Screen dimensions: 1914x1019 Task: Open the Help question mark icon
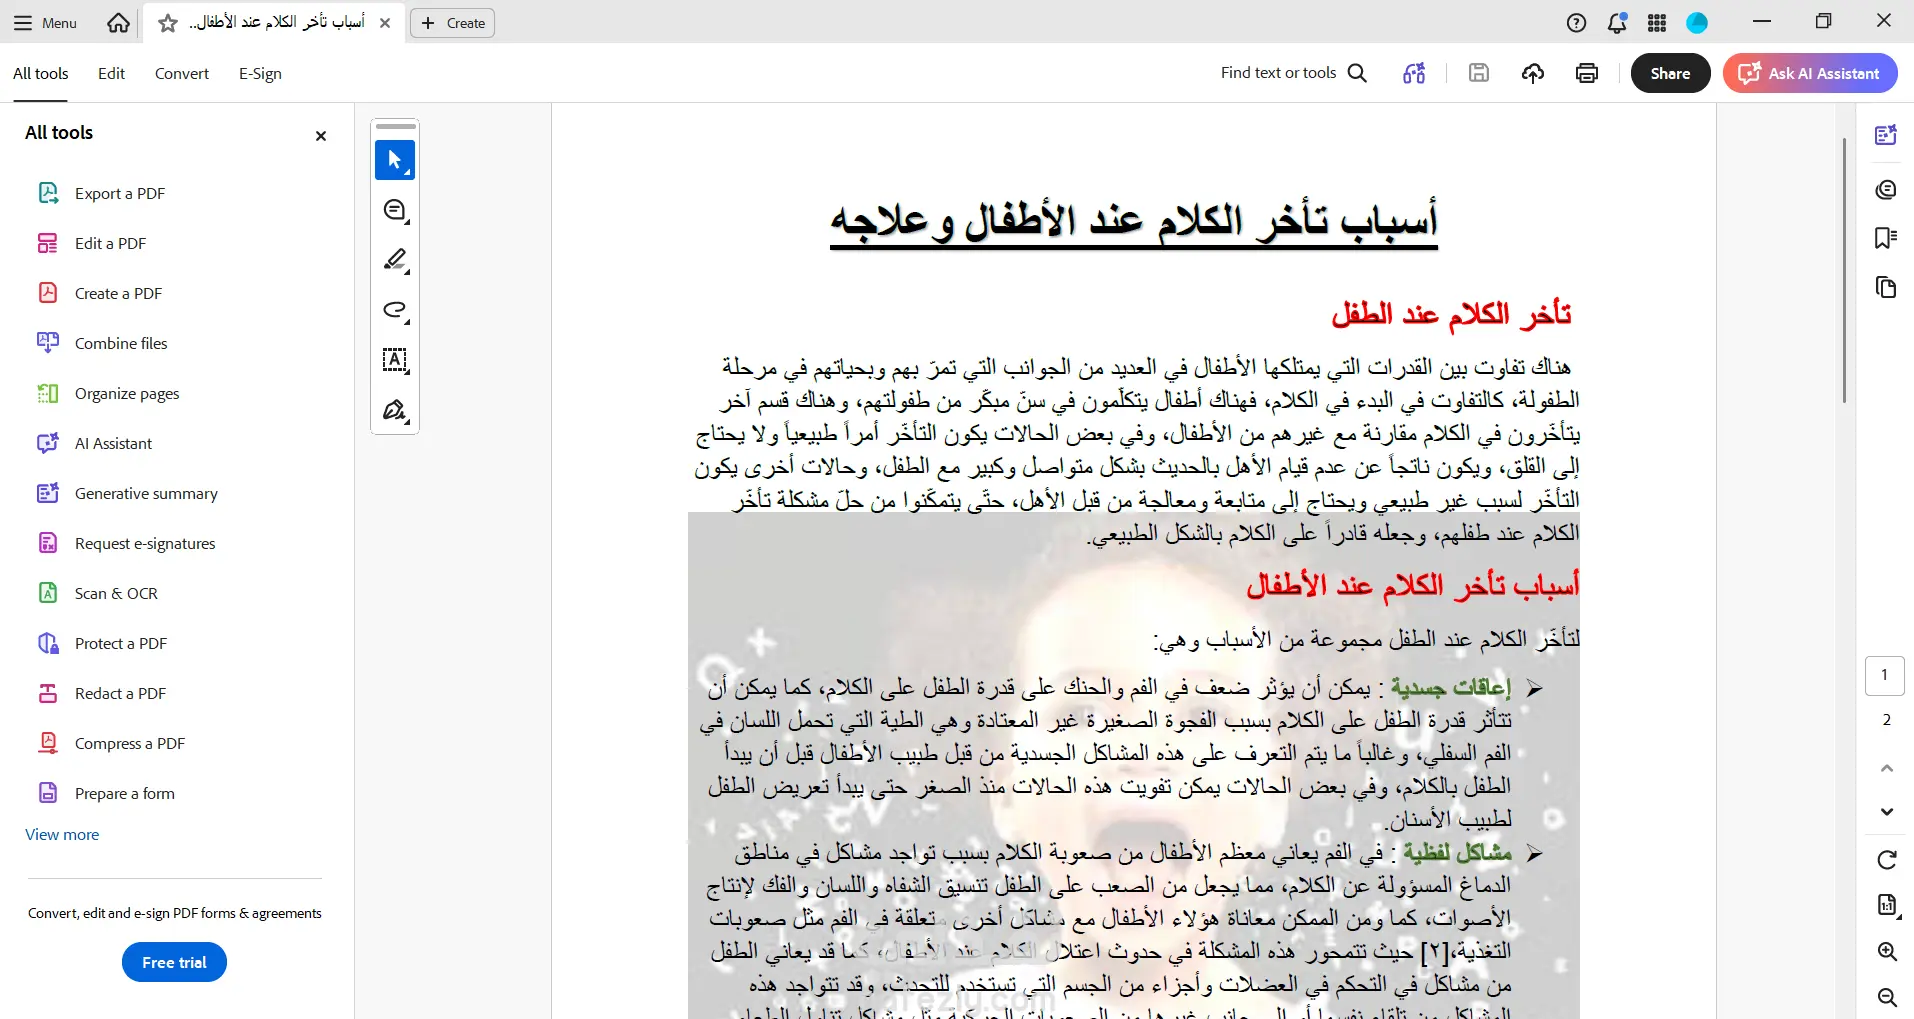click(x=1577, y=23)
